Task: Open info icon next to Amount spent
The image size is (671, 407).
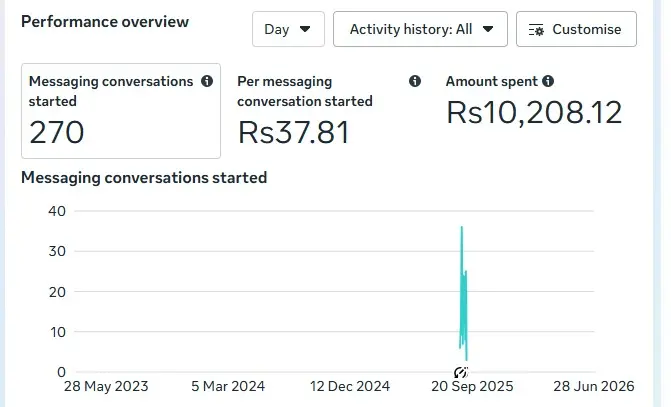Action: pos(548,81)
